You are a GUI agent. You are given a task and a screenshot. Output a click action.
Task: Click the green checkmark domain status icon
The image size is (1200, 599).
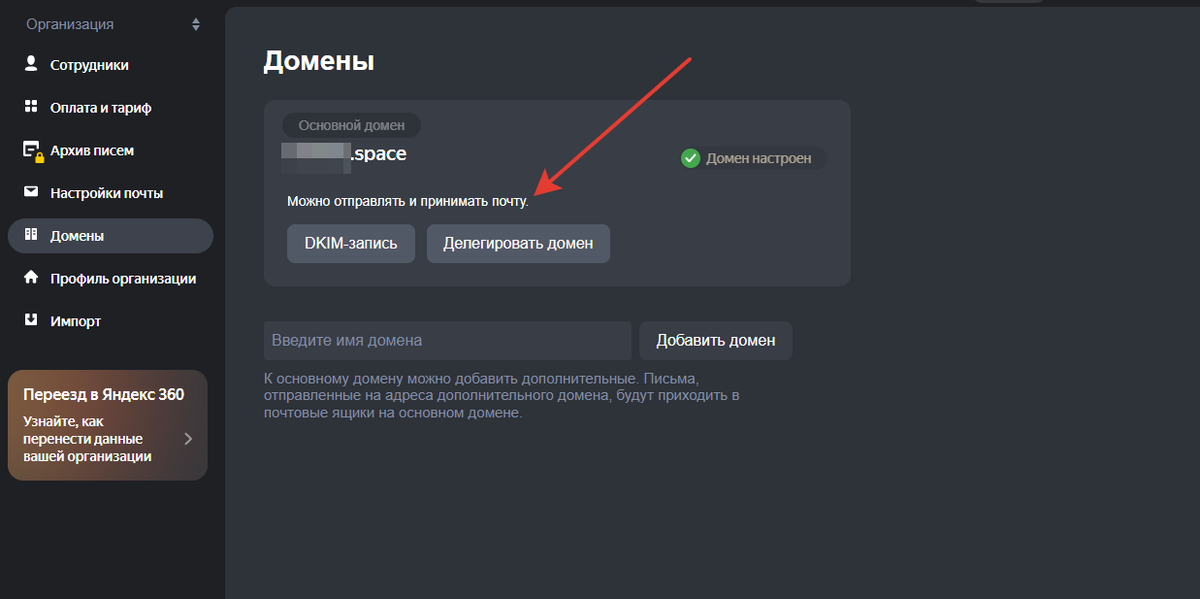coord(690,158)
